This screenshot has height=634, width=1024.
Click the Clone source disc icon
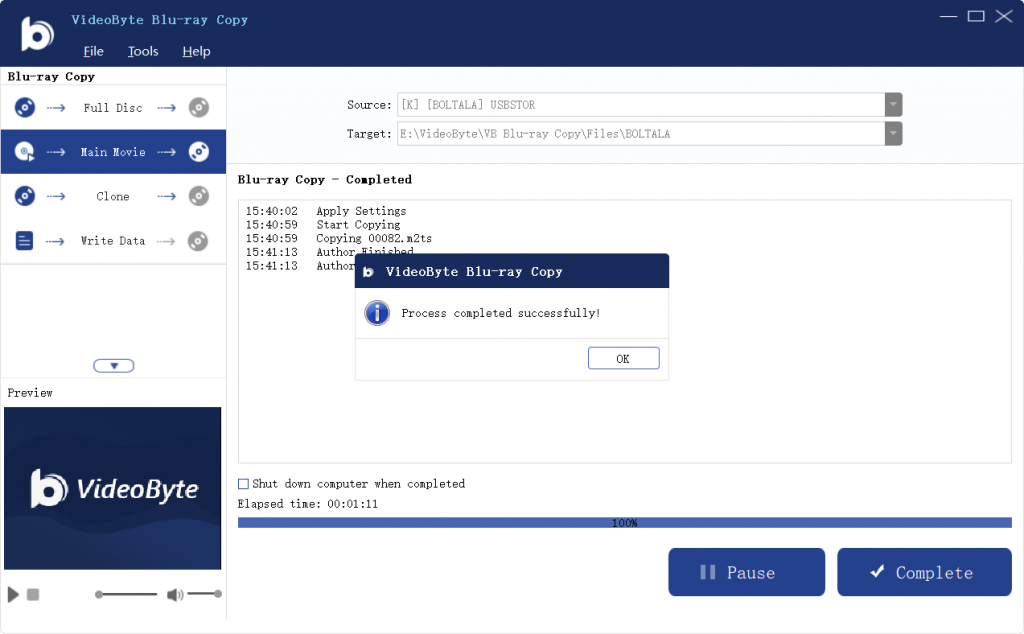click(x=25, y=196)
